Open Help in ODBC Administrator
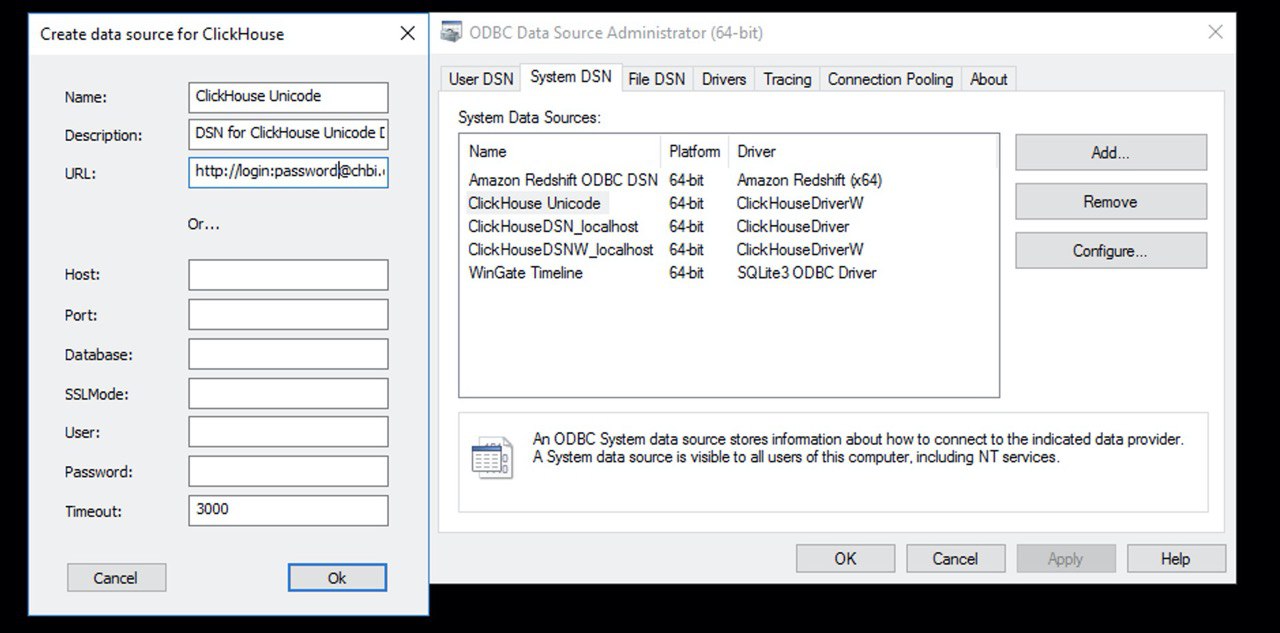The width and height of the screenshot is (1280, 633). click(x=1176, y=559)
